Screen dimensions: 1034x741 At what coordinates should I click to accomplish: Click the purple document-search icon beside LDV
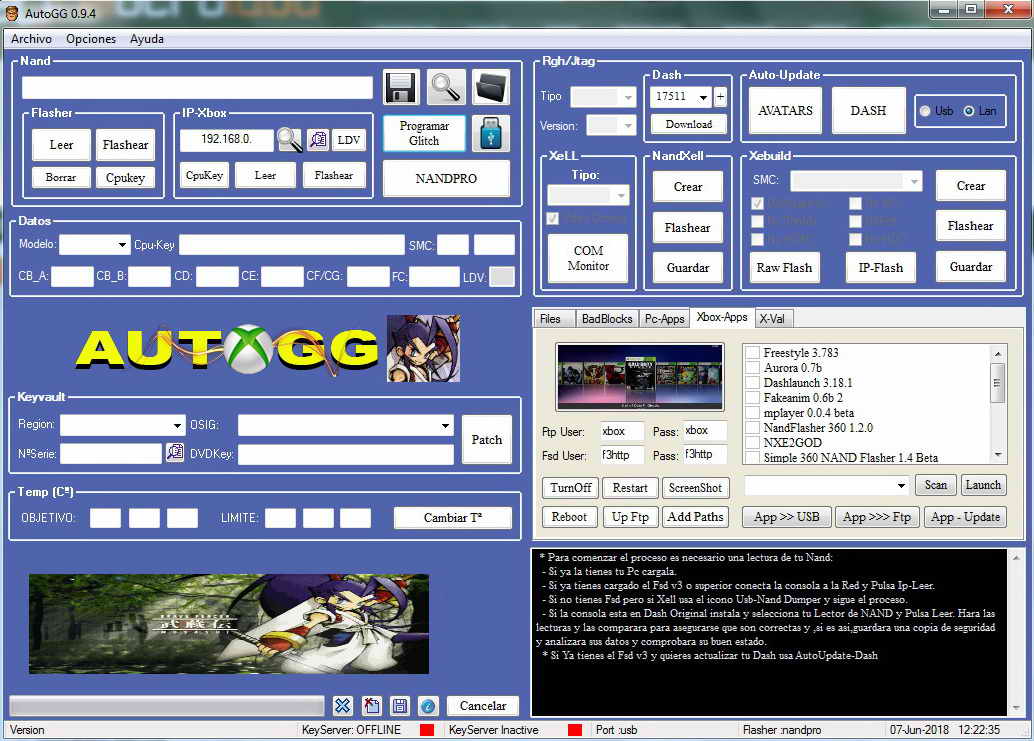pyautogui.click(x=318, y=140)
